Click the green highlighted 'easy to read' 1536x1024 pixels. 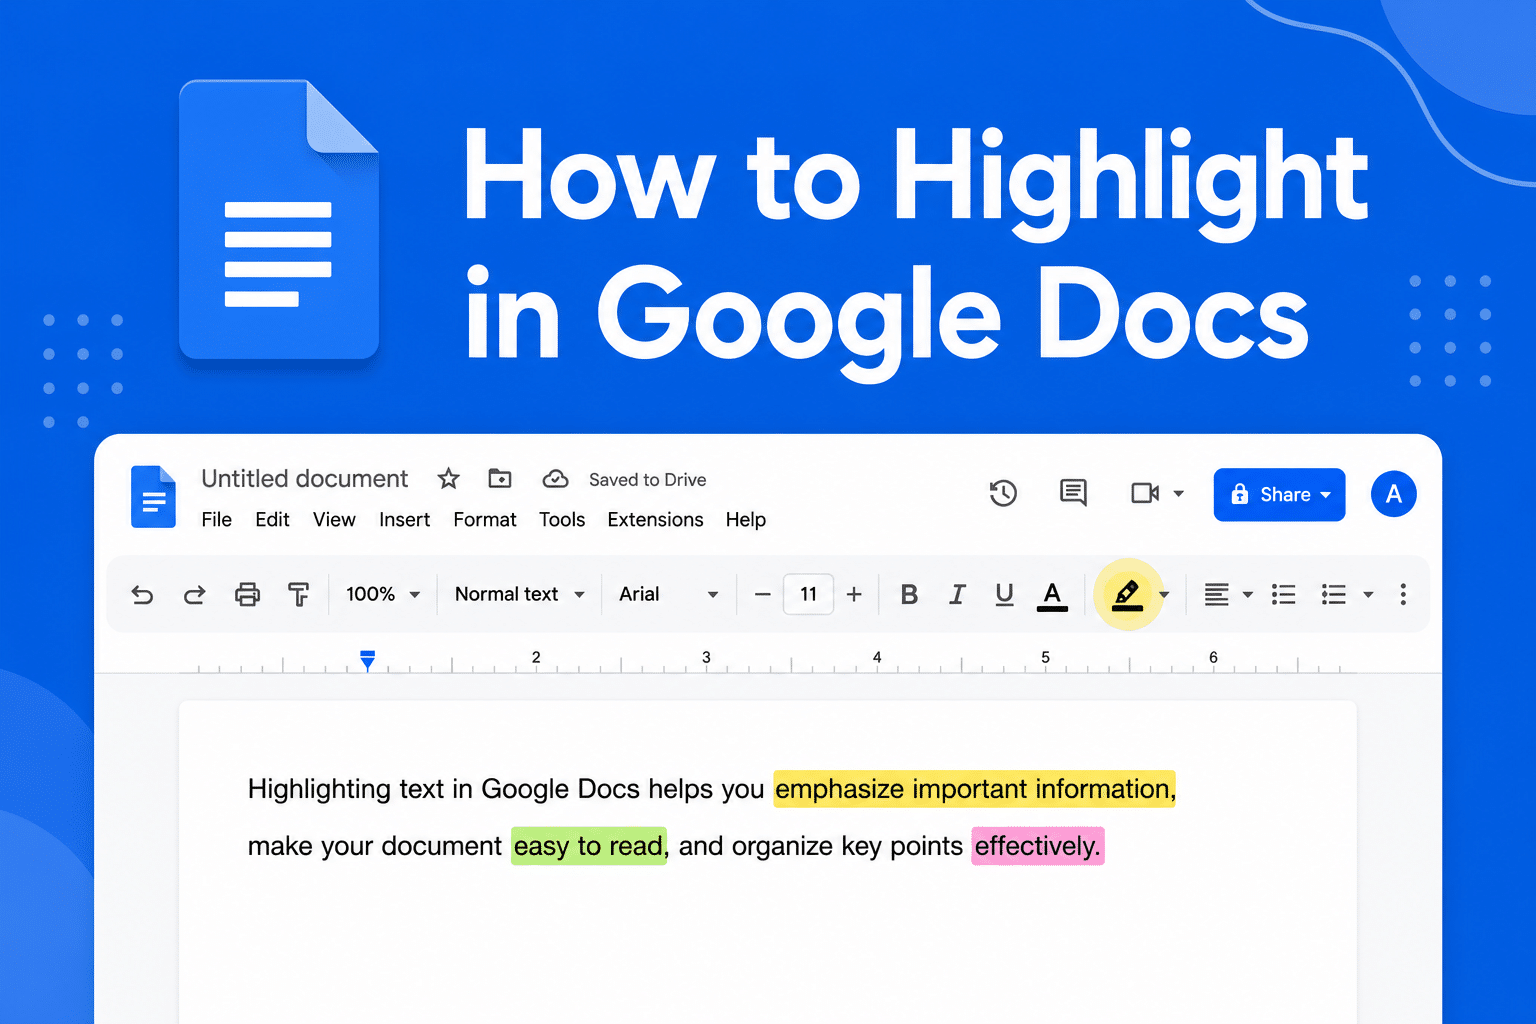click(x=588, y=846)
